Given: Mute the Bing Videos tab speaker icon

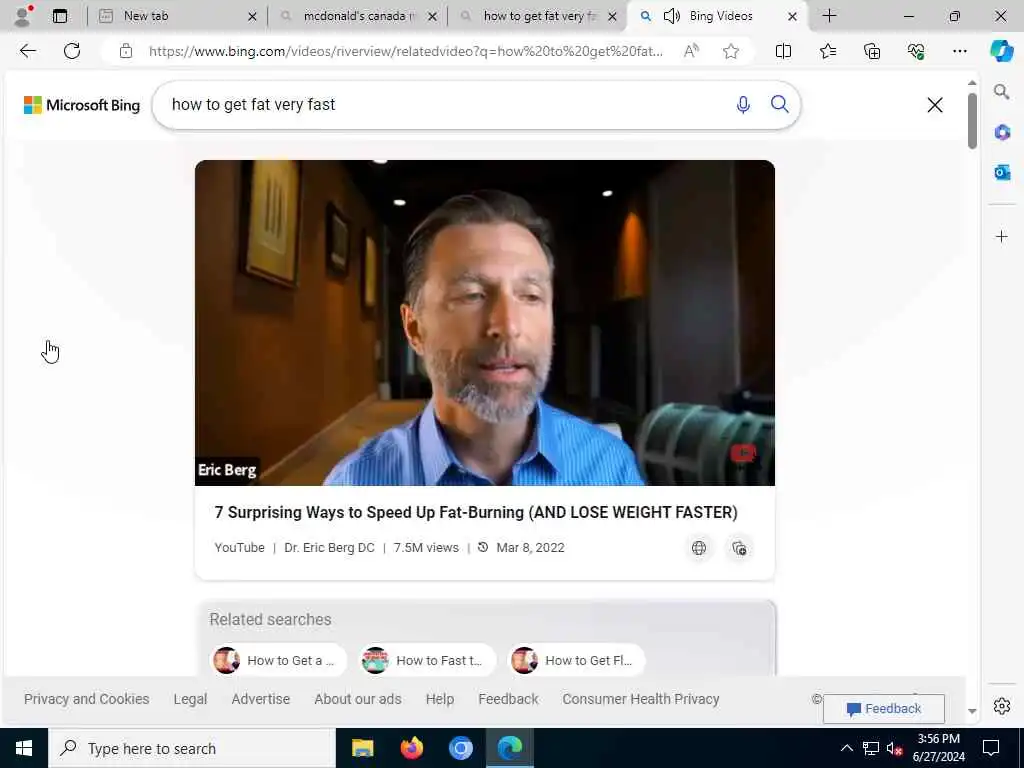Looking at the screenshot, I should (x=671, y=16).
